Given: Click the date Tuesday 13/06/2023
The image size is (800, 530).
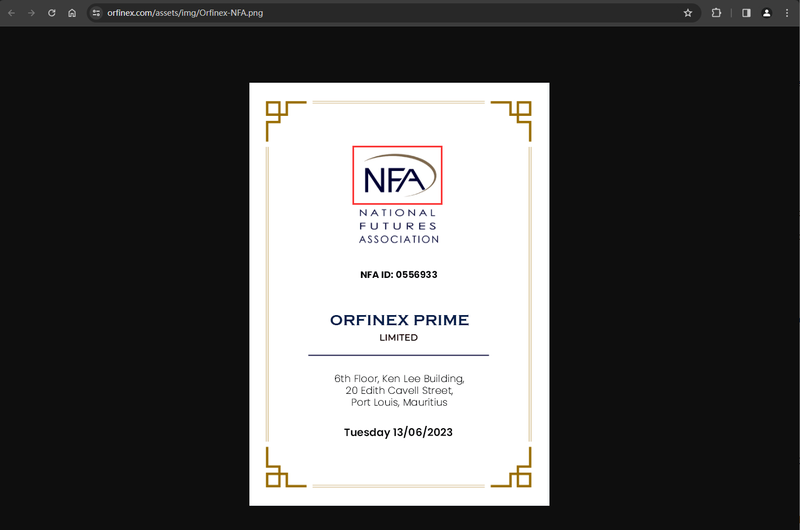Looking at the screenshot, I should pos(398,433).
